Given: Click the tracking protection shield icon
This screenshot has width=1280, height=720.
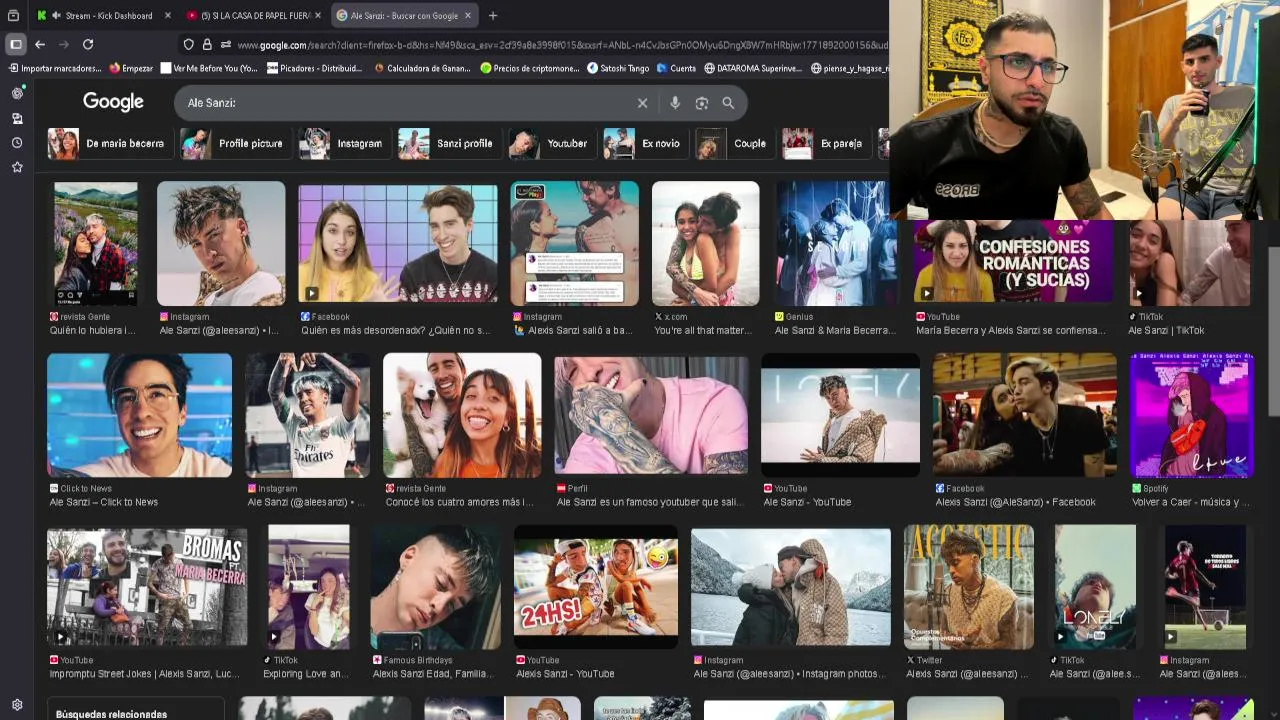Looking at the screenshot, I should [x=188, y=45].
